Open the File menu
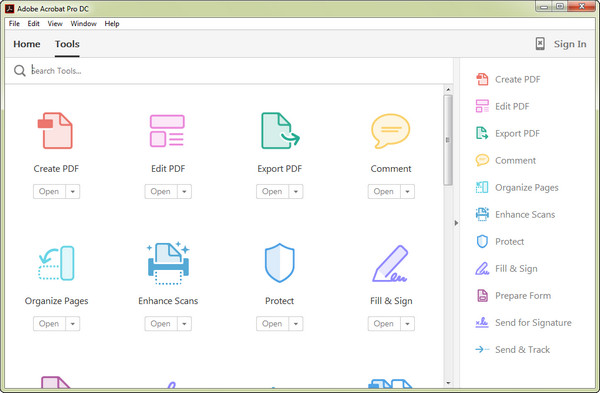This screenshot has width=600, height=393. [14, 23]
